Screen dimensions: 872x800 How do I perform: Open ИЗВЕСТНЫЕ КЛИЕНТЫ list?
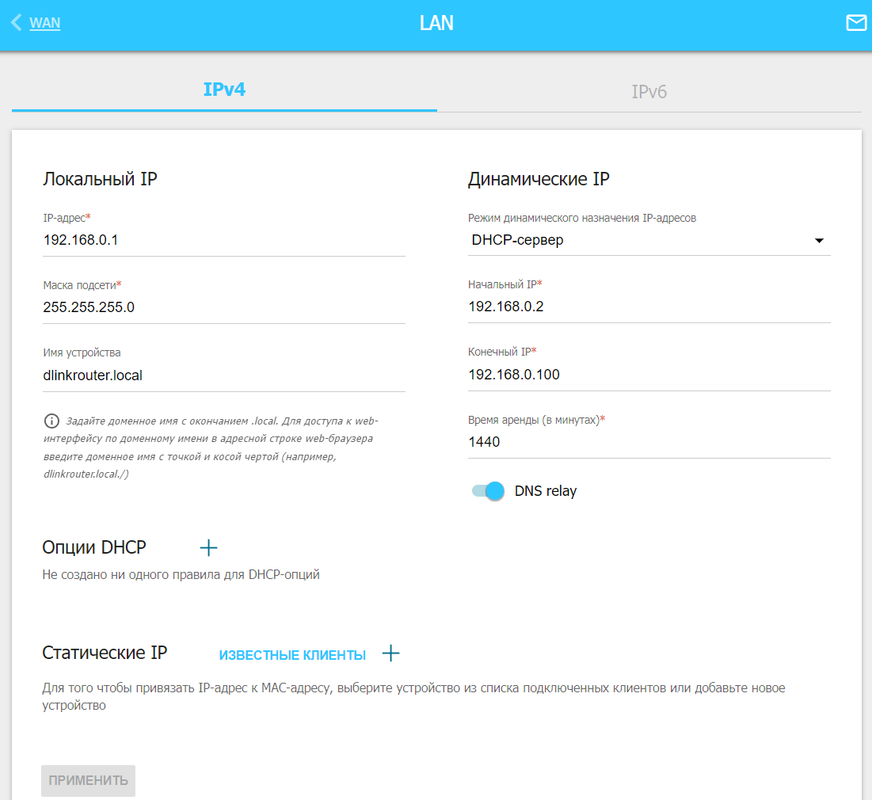tap(293, 655)
